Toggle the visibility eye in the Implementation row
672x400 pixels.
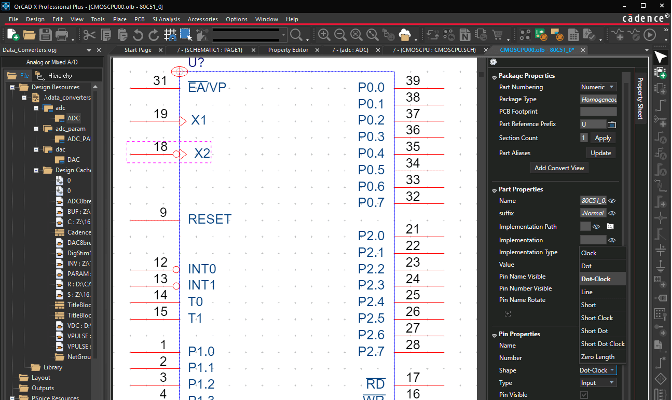pyautogui.click(x=612, y=240)
